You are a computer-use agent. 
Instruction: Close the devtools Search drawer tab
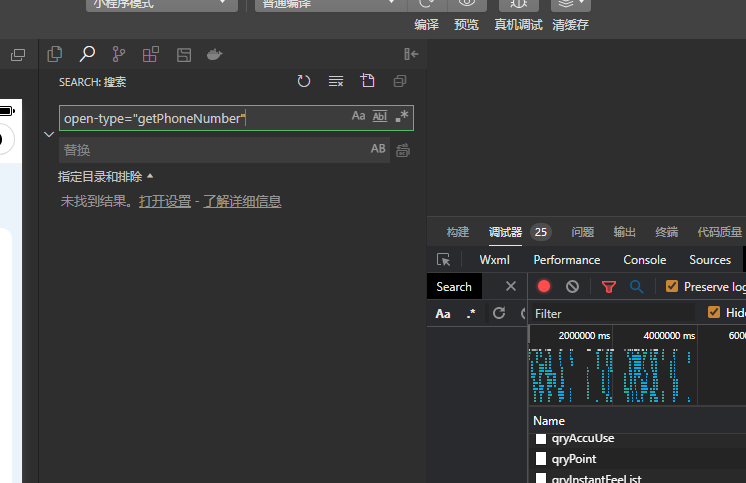(510, 286)
